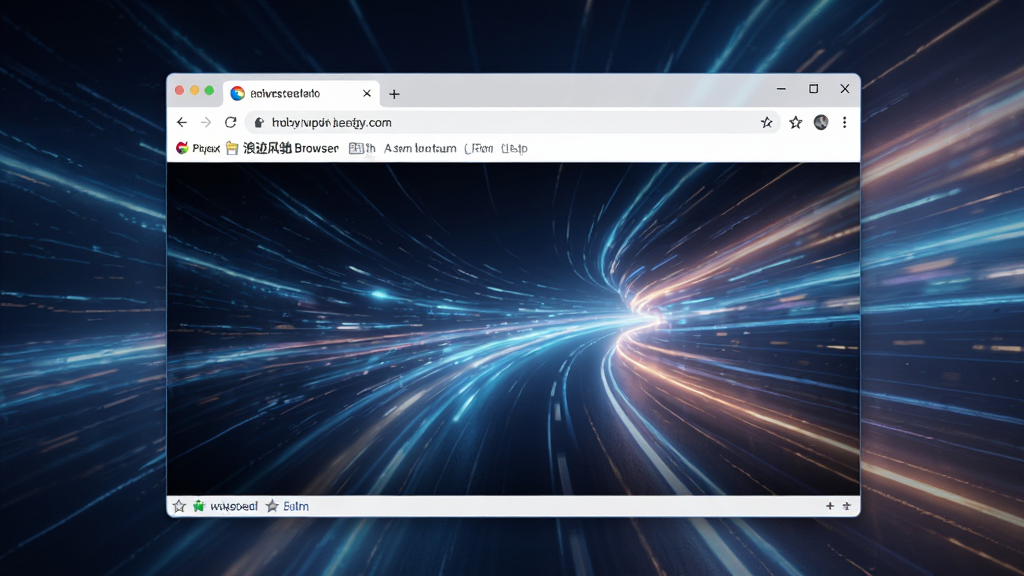The height and width of the screenshot is (576, 1024).
Task: Click the plus icon in bottom bar
Action: pyautogui.click(x=830, y=506)
